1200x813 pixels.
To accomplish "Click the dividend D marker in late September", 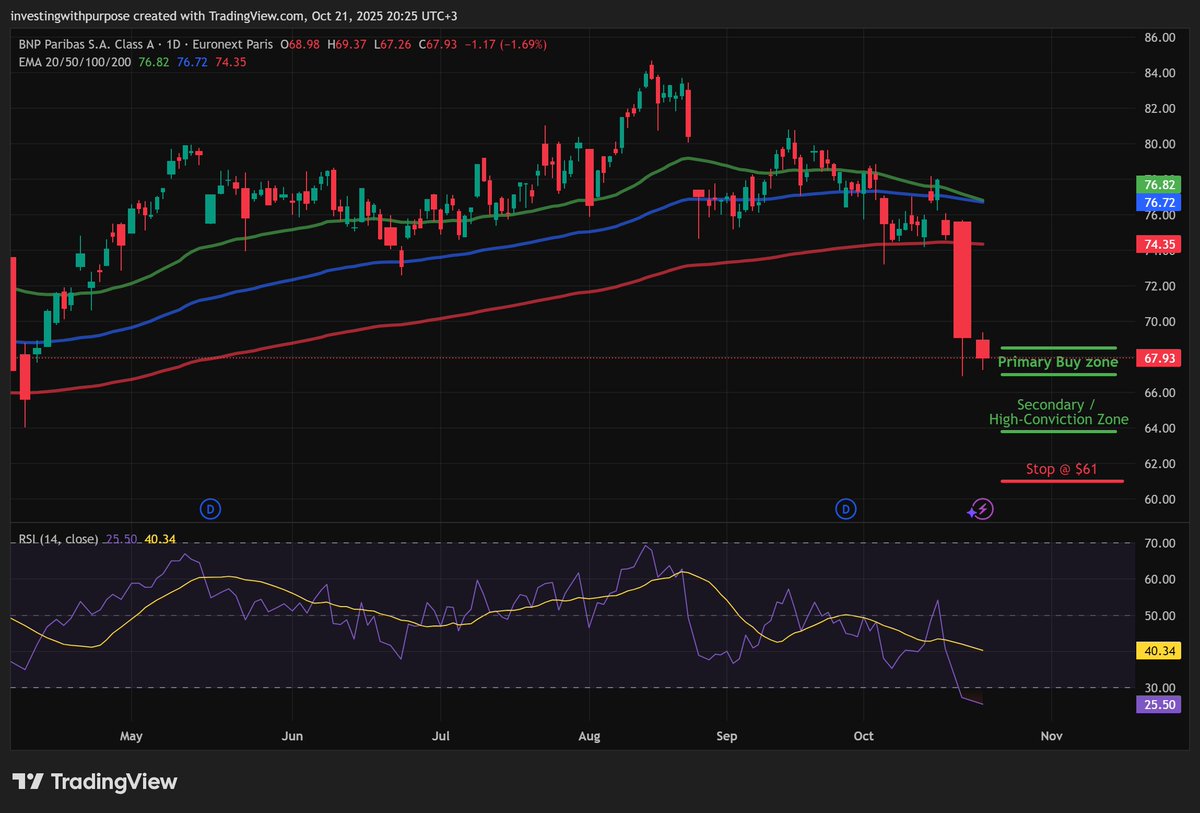I will 846,509.
